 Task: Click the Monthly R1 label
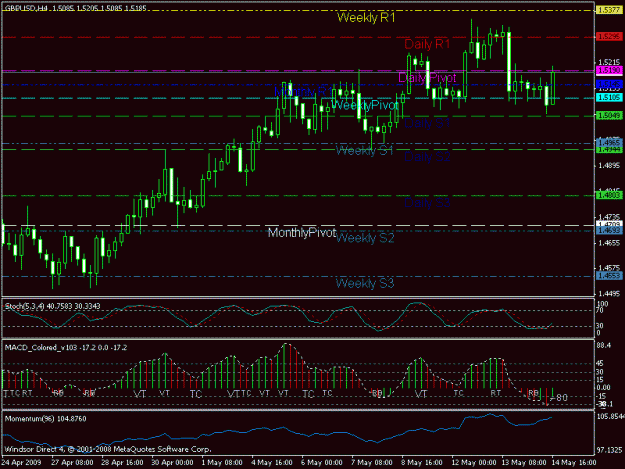coord(303,92)
